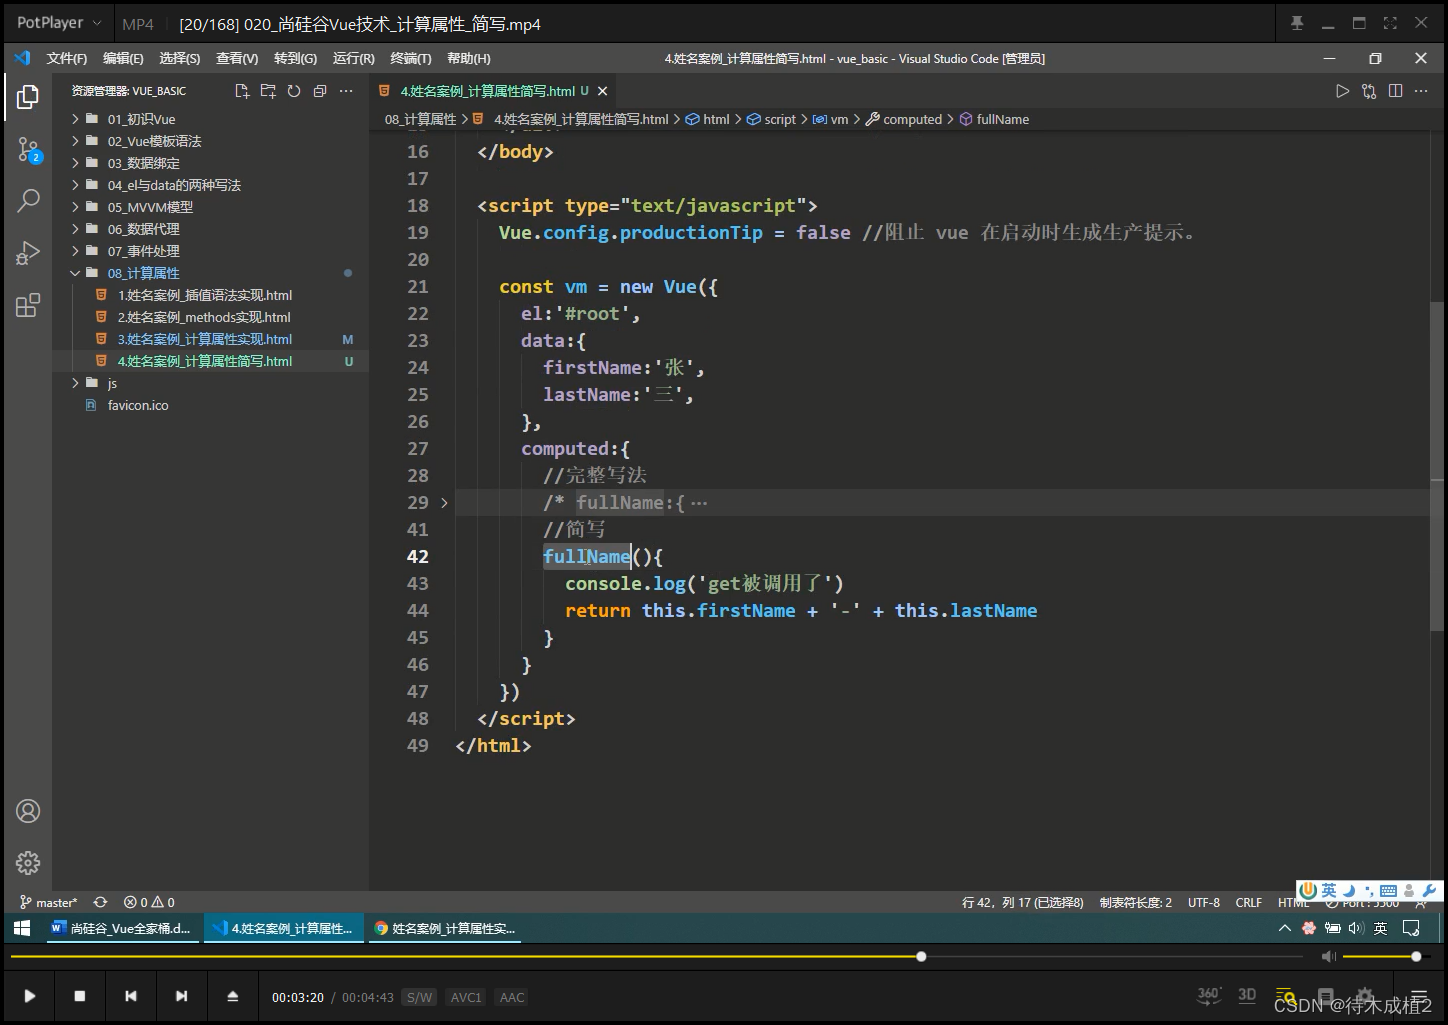Toggle 3D video mode
Screen dimensions: 1448x1025
[x=1247, y=995]
